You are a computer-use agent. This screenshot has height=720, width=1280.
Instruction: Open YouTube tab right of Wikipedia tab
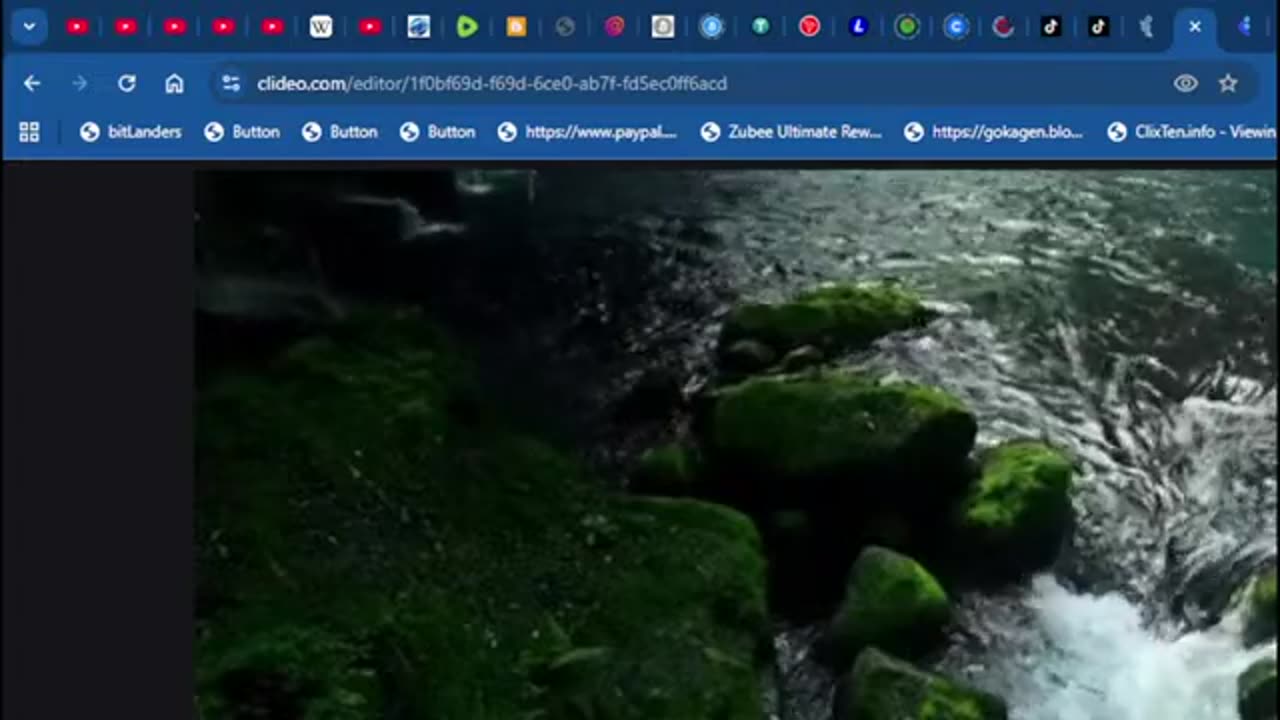(370, 27)
